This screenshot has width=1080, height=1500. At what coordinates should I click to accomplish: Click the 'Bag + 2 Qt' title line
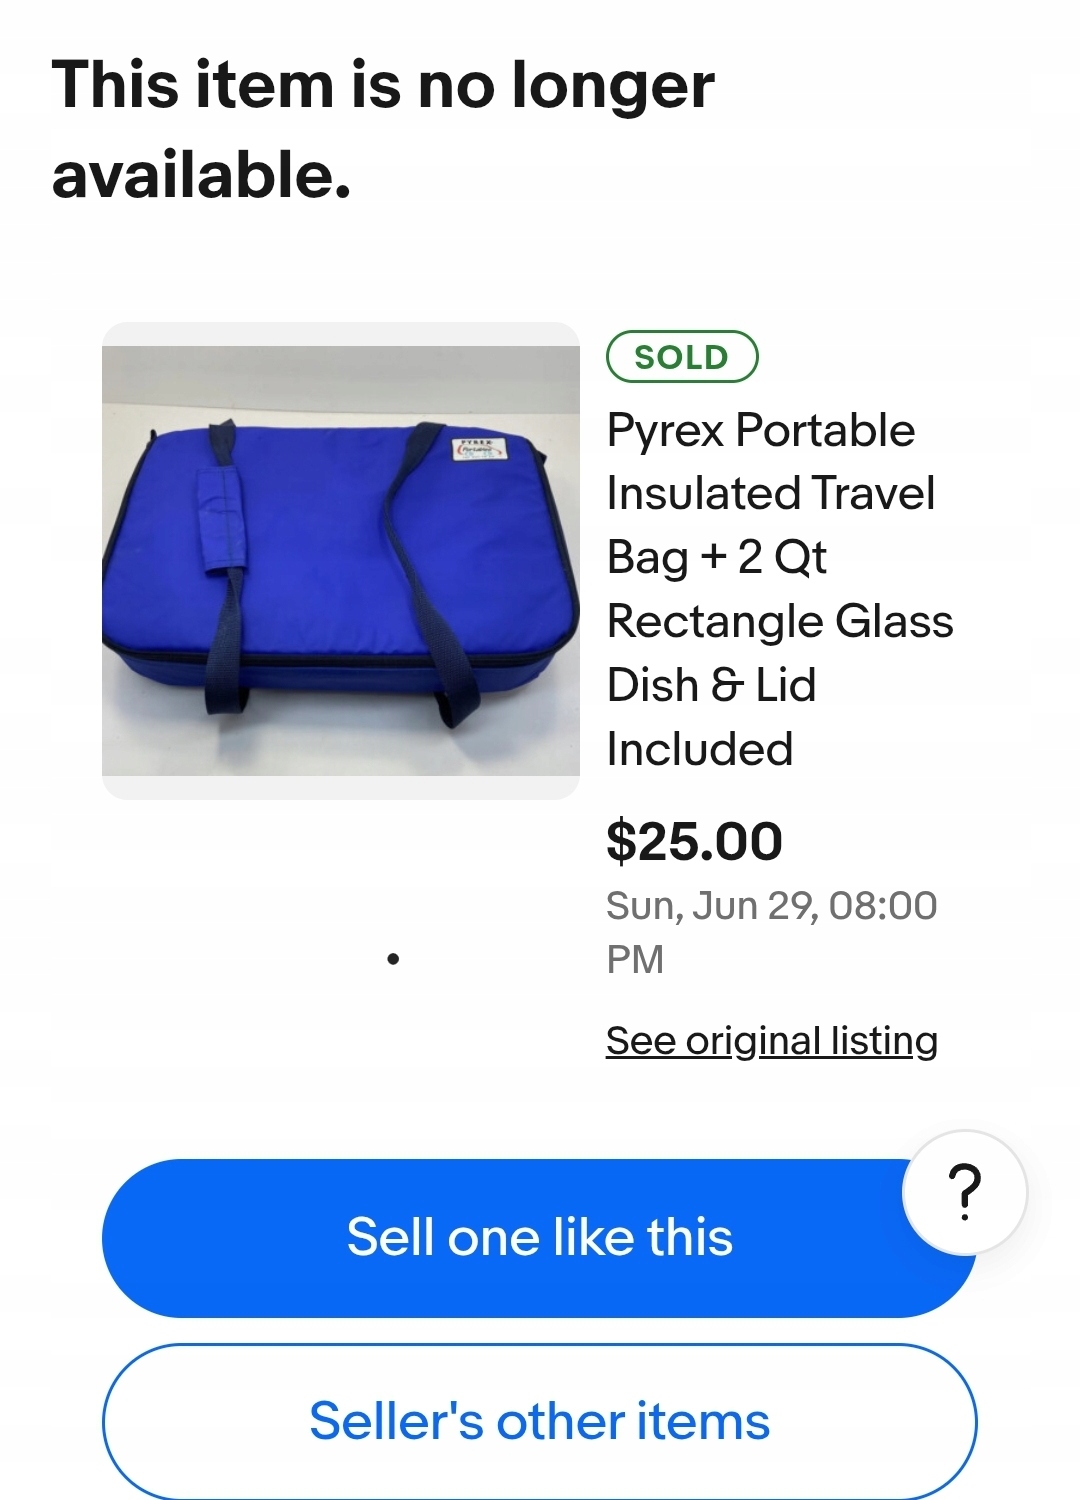[716, 558]
